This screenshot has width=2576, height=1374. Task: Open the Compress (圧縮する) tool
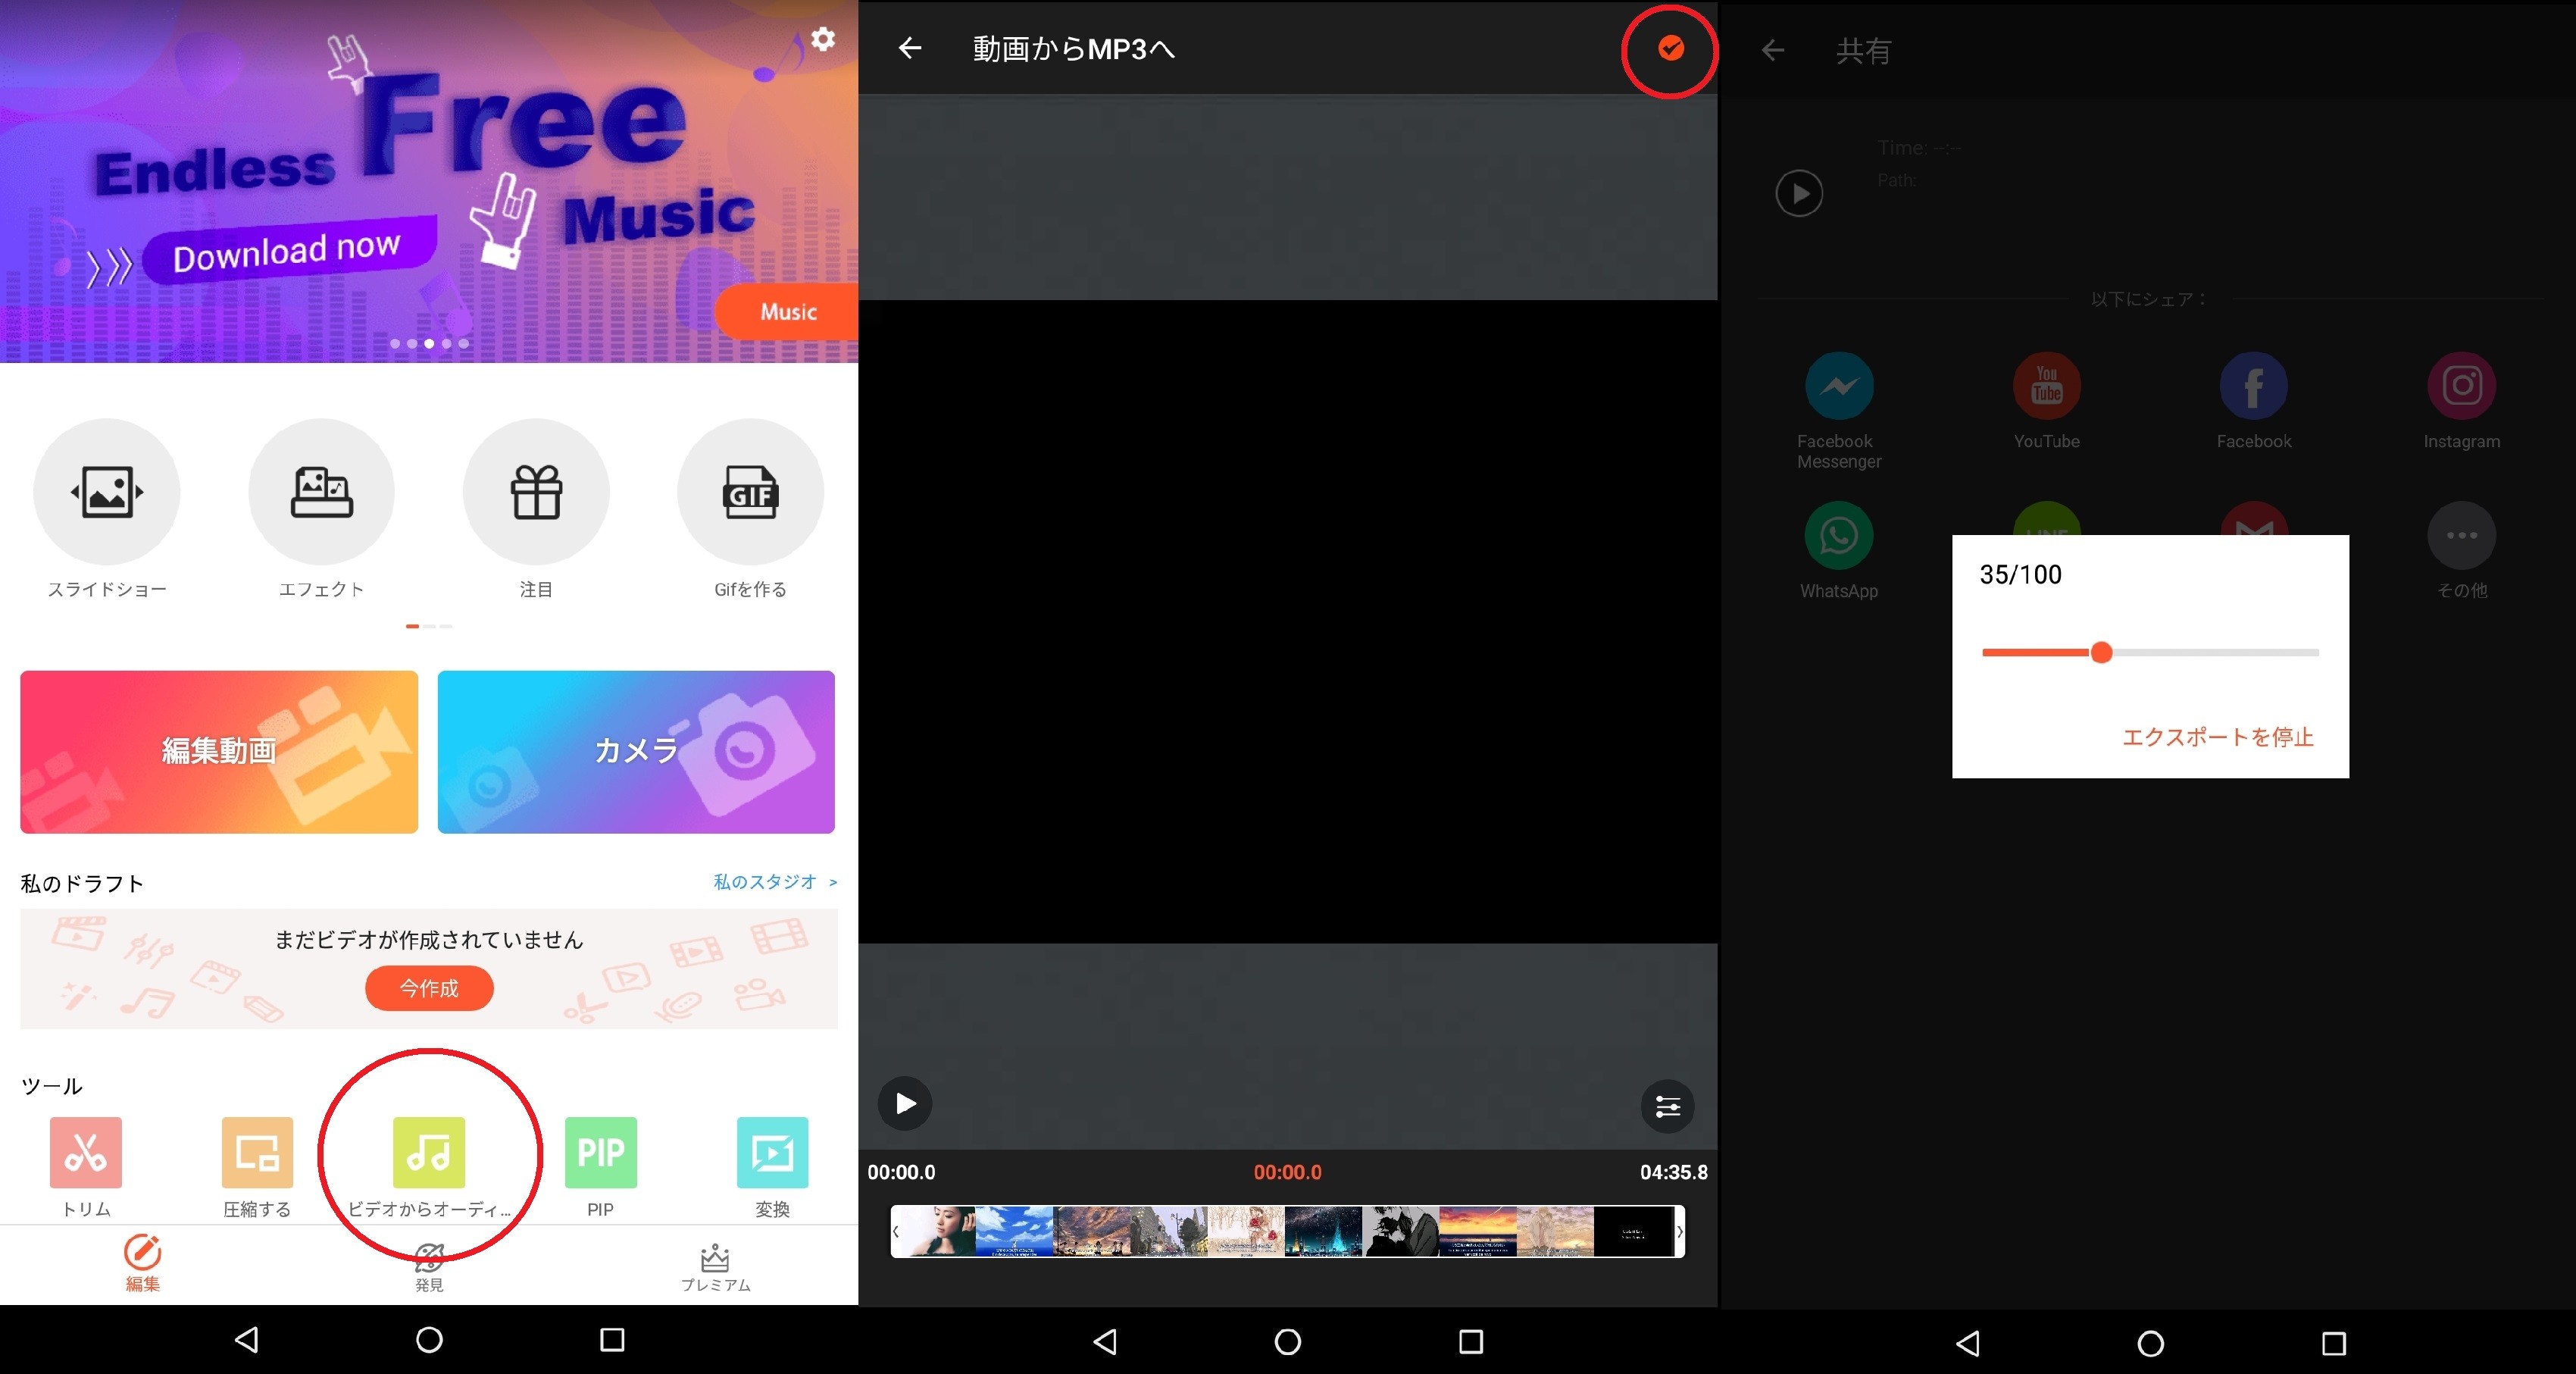257,1152
